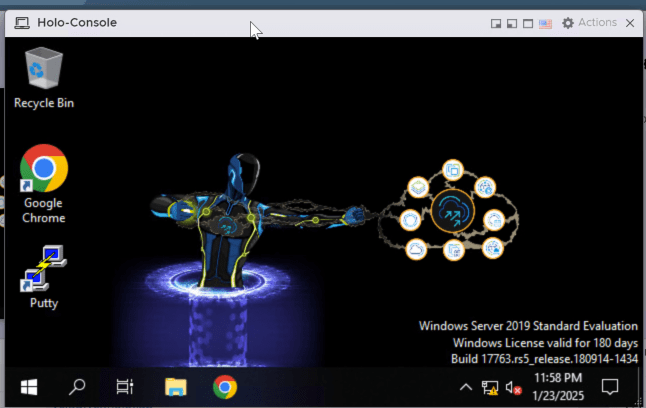Switch console to full-size window view

tap(527, 23)
